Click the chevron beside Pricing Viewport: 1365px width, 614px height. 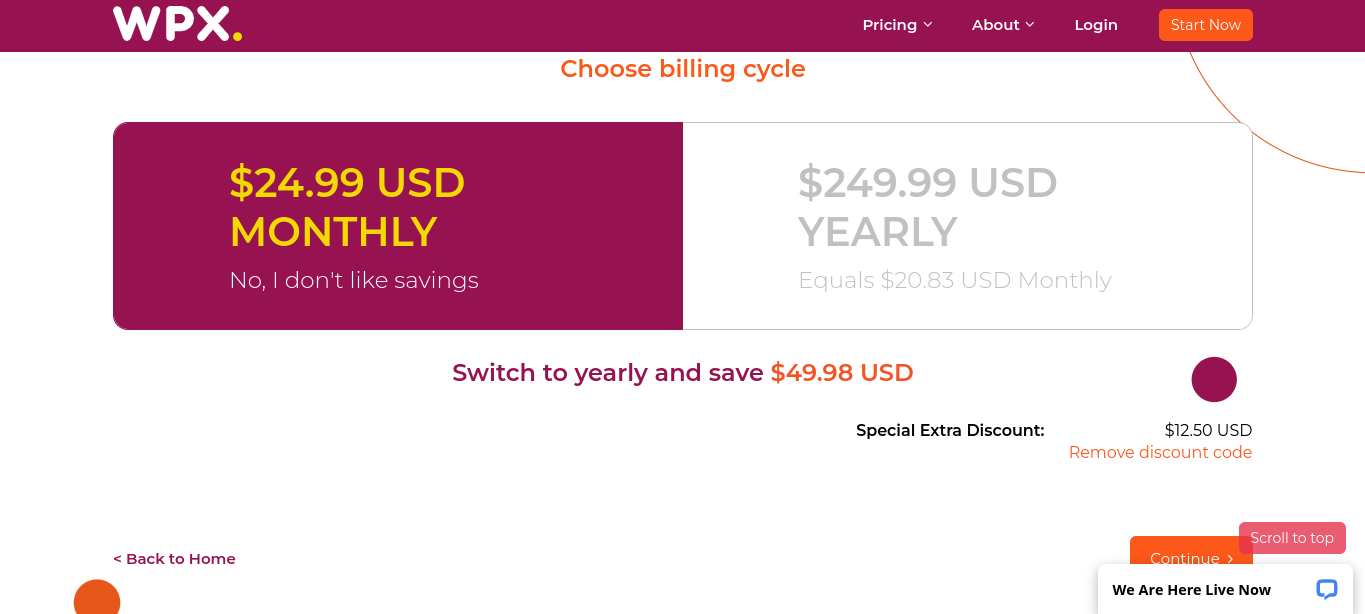[x=928, y=25]
